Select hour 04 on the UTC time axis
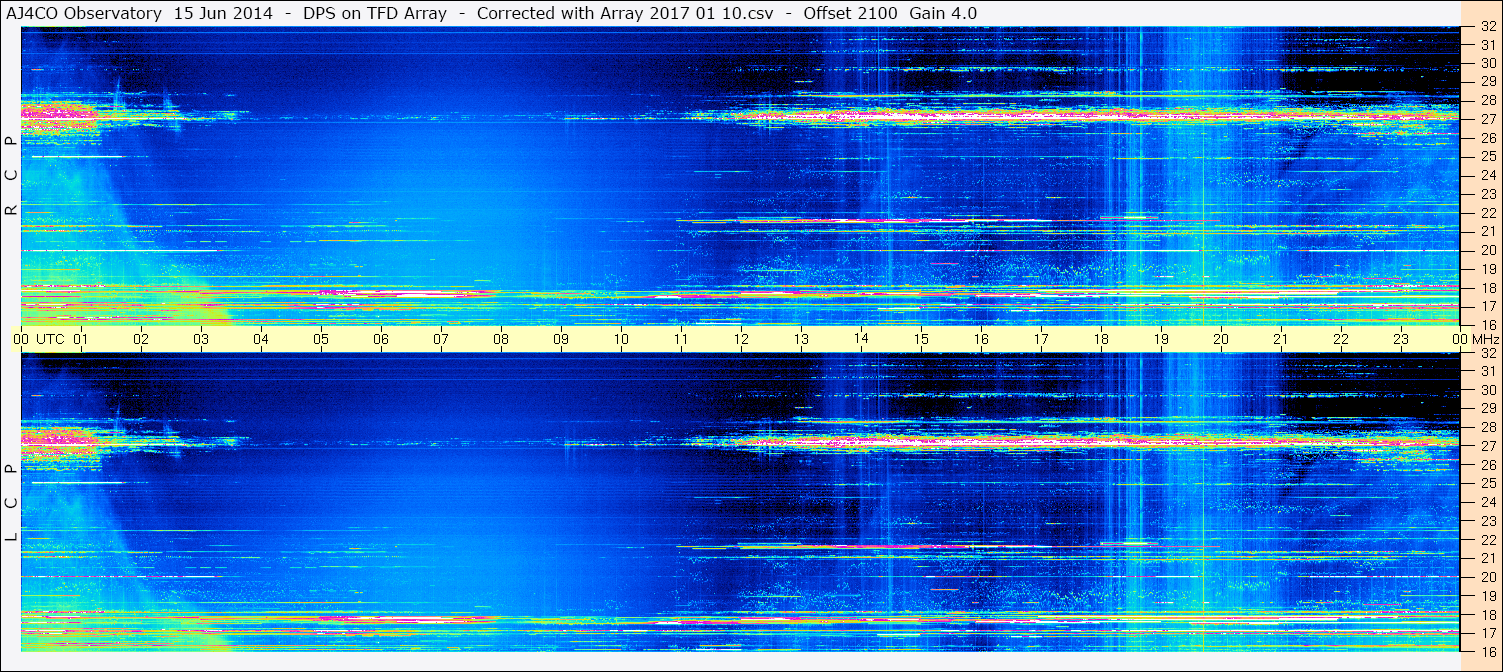1503x672 pixels. coord(261,339)
